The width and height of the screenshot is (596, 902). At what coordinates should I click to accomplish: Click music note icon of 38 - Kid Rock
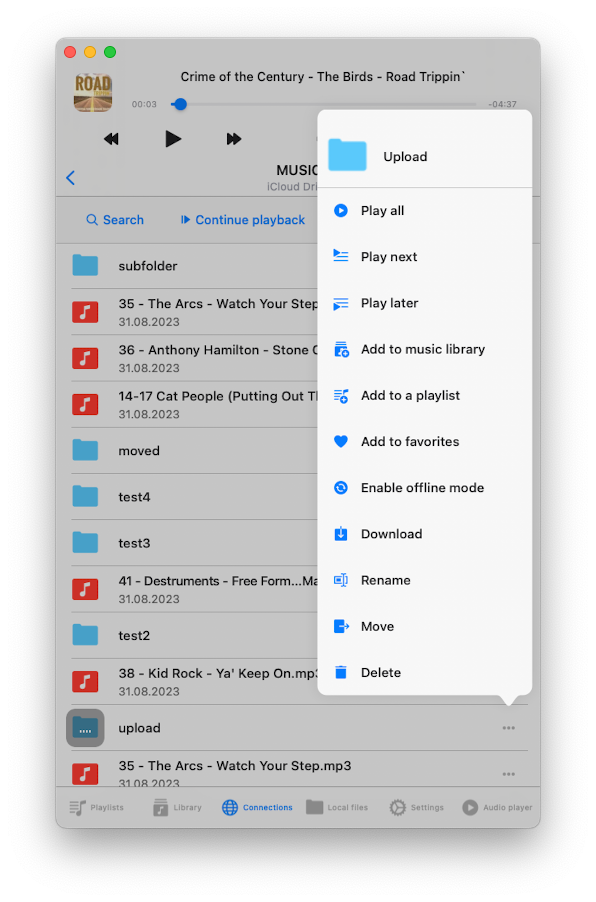(x=85, y=682)
